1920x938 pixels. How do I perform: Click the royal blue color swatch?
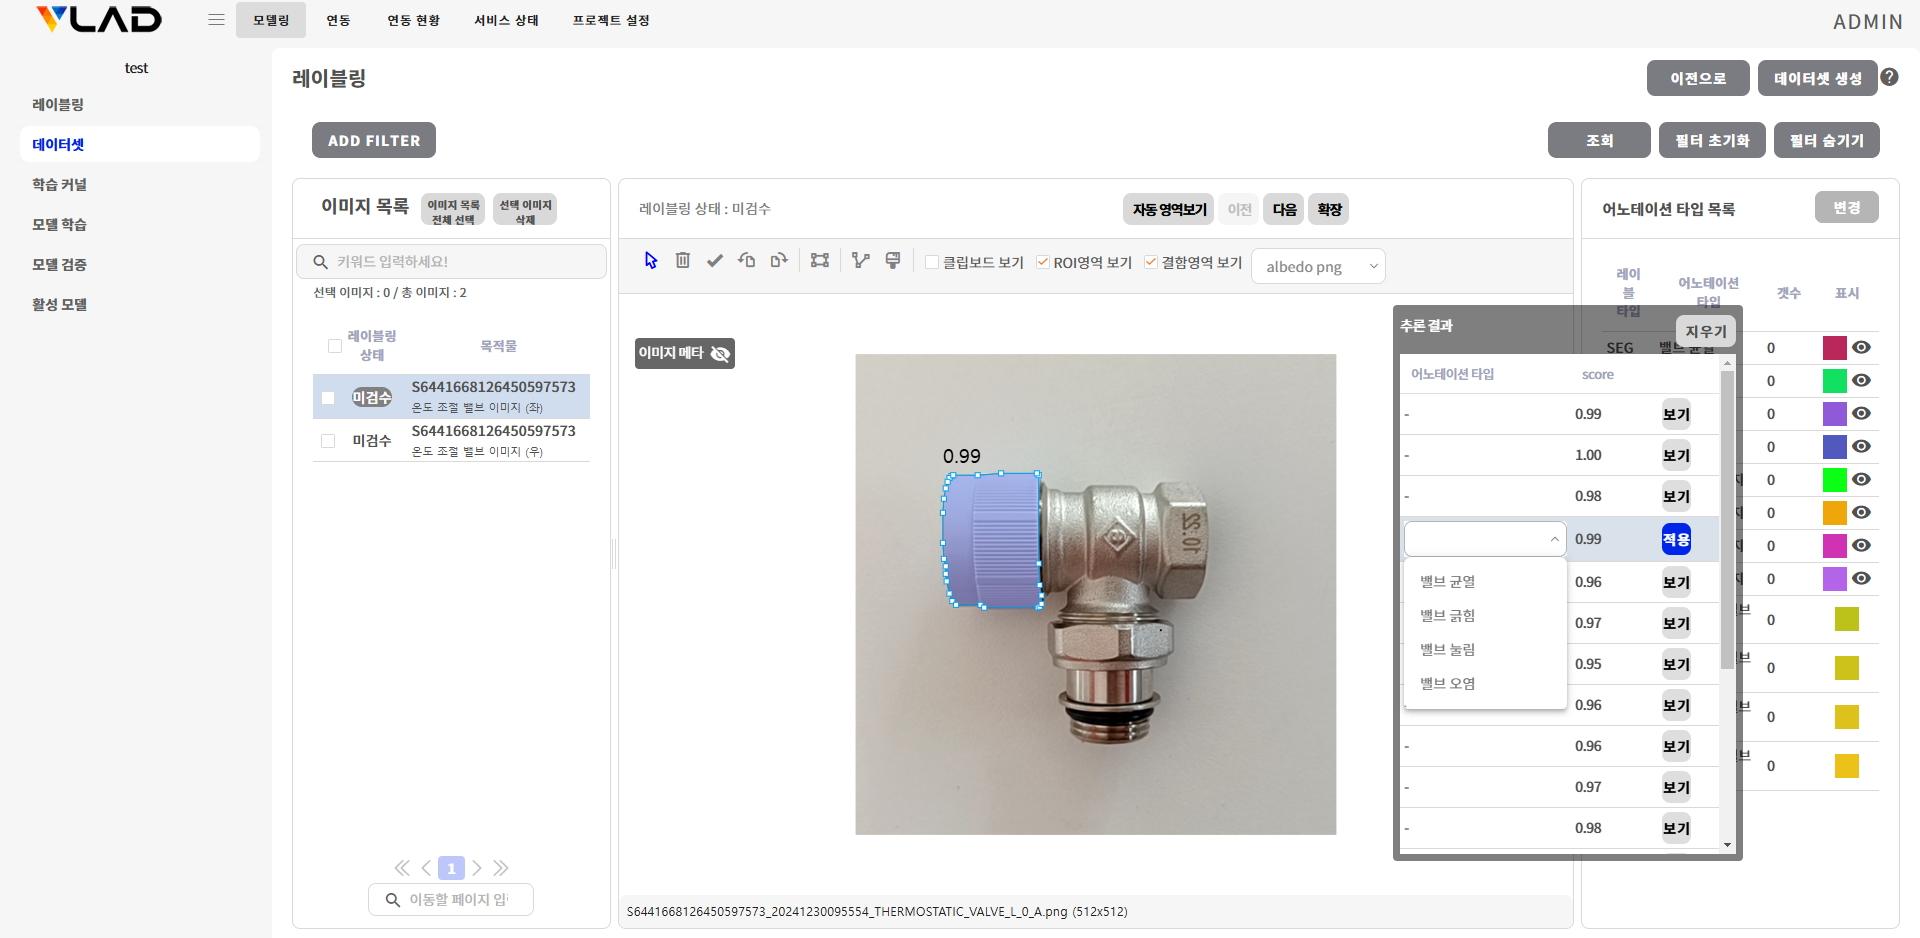click(x=1834, y=446)
